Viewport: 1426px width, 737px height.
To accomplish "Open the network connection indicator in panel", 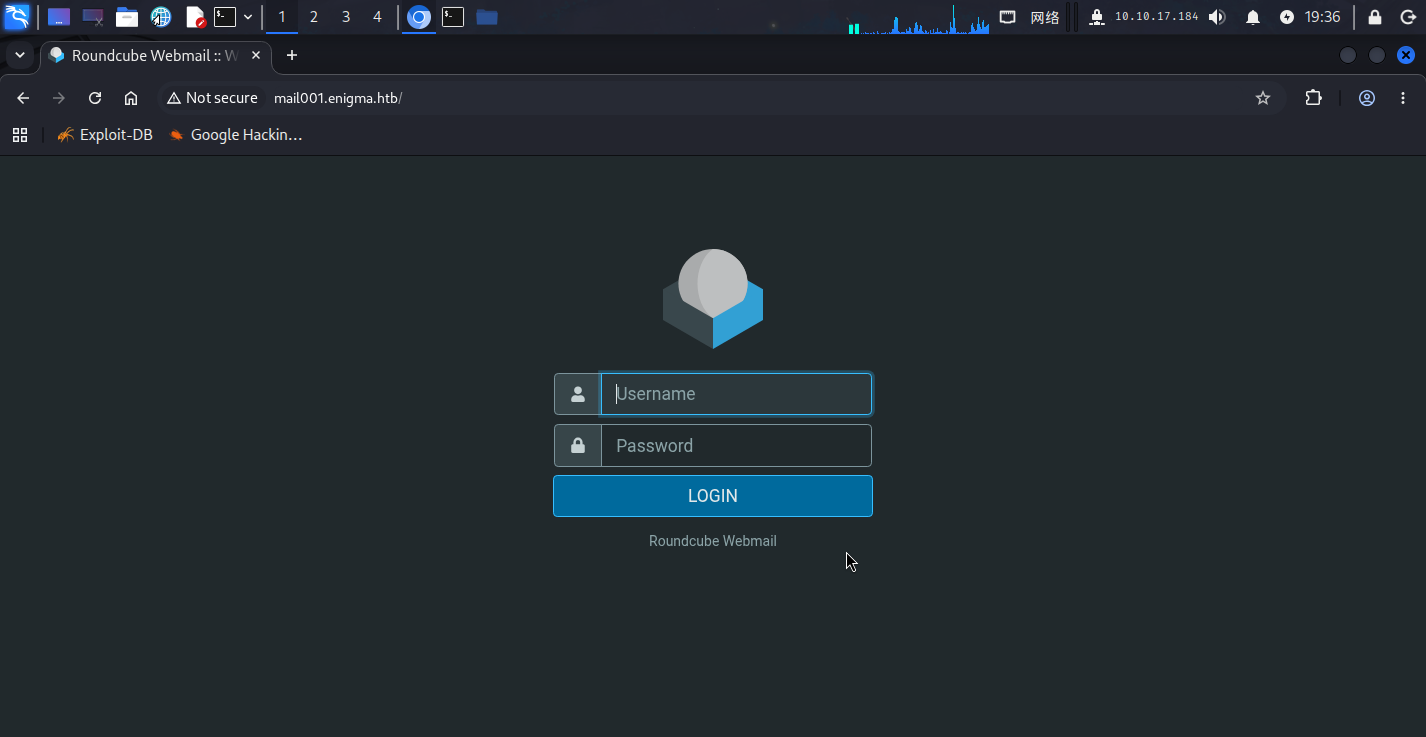I will pos(1008,17).
